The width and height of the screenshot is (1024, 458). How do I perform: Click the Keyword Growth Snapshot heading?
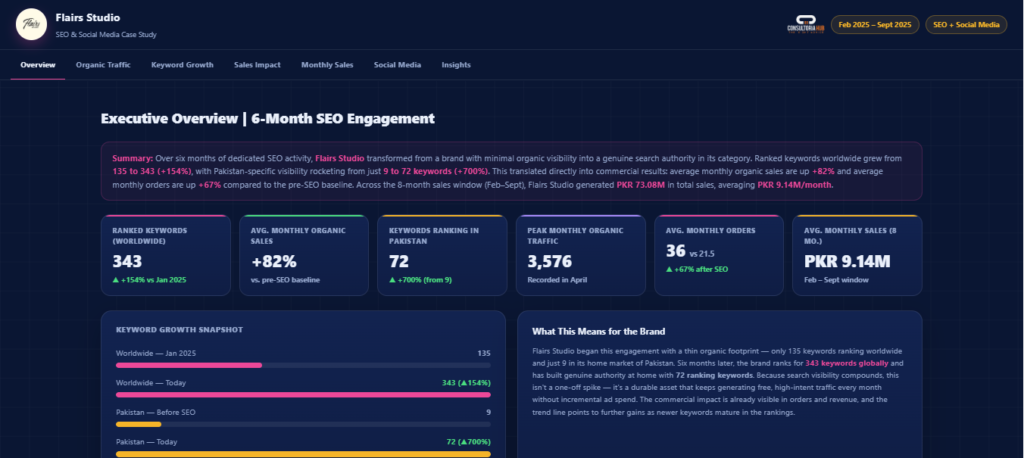coord(179,330)
